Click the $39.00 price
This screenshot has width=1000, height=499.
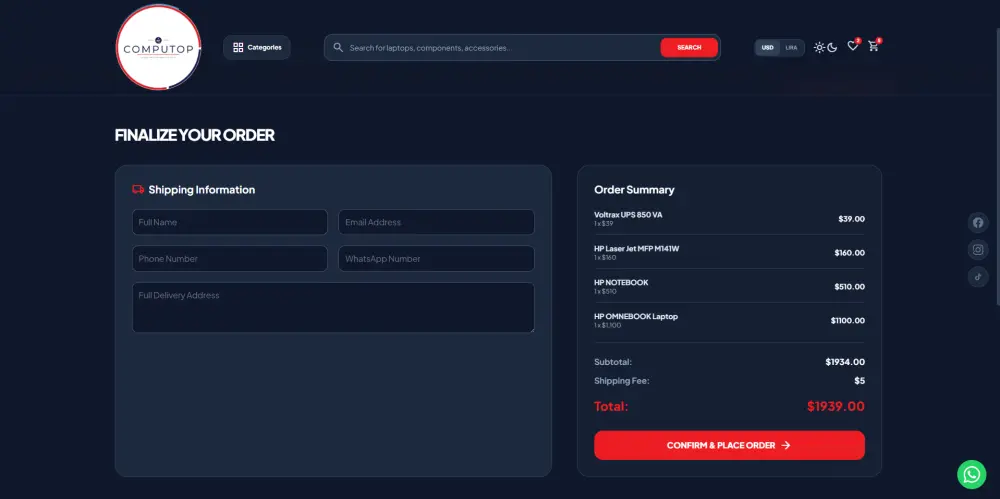[851, 219]
